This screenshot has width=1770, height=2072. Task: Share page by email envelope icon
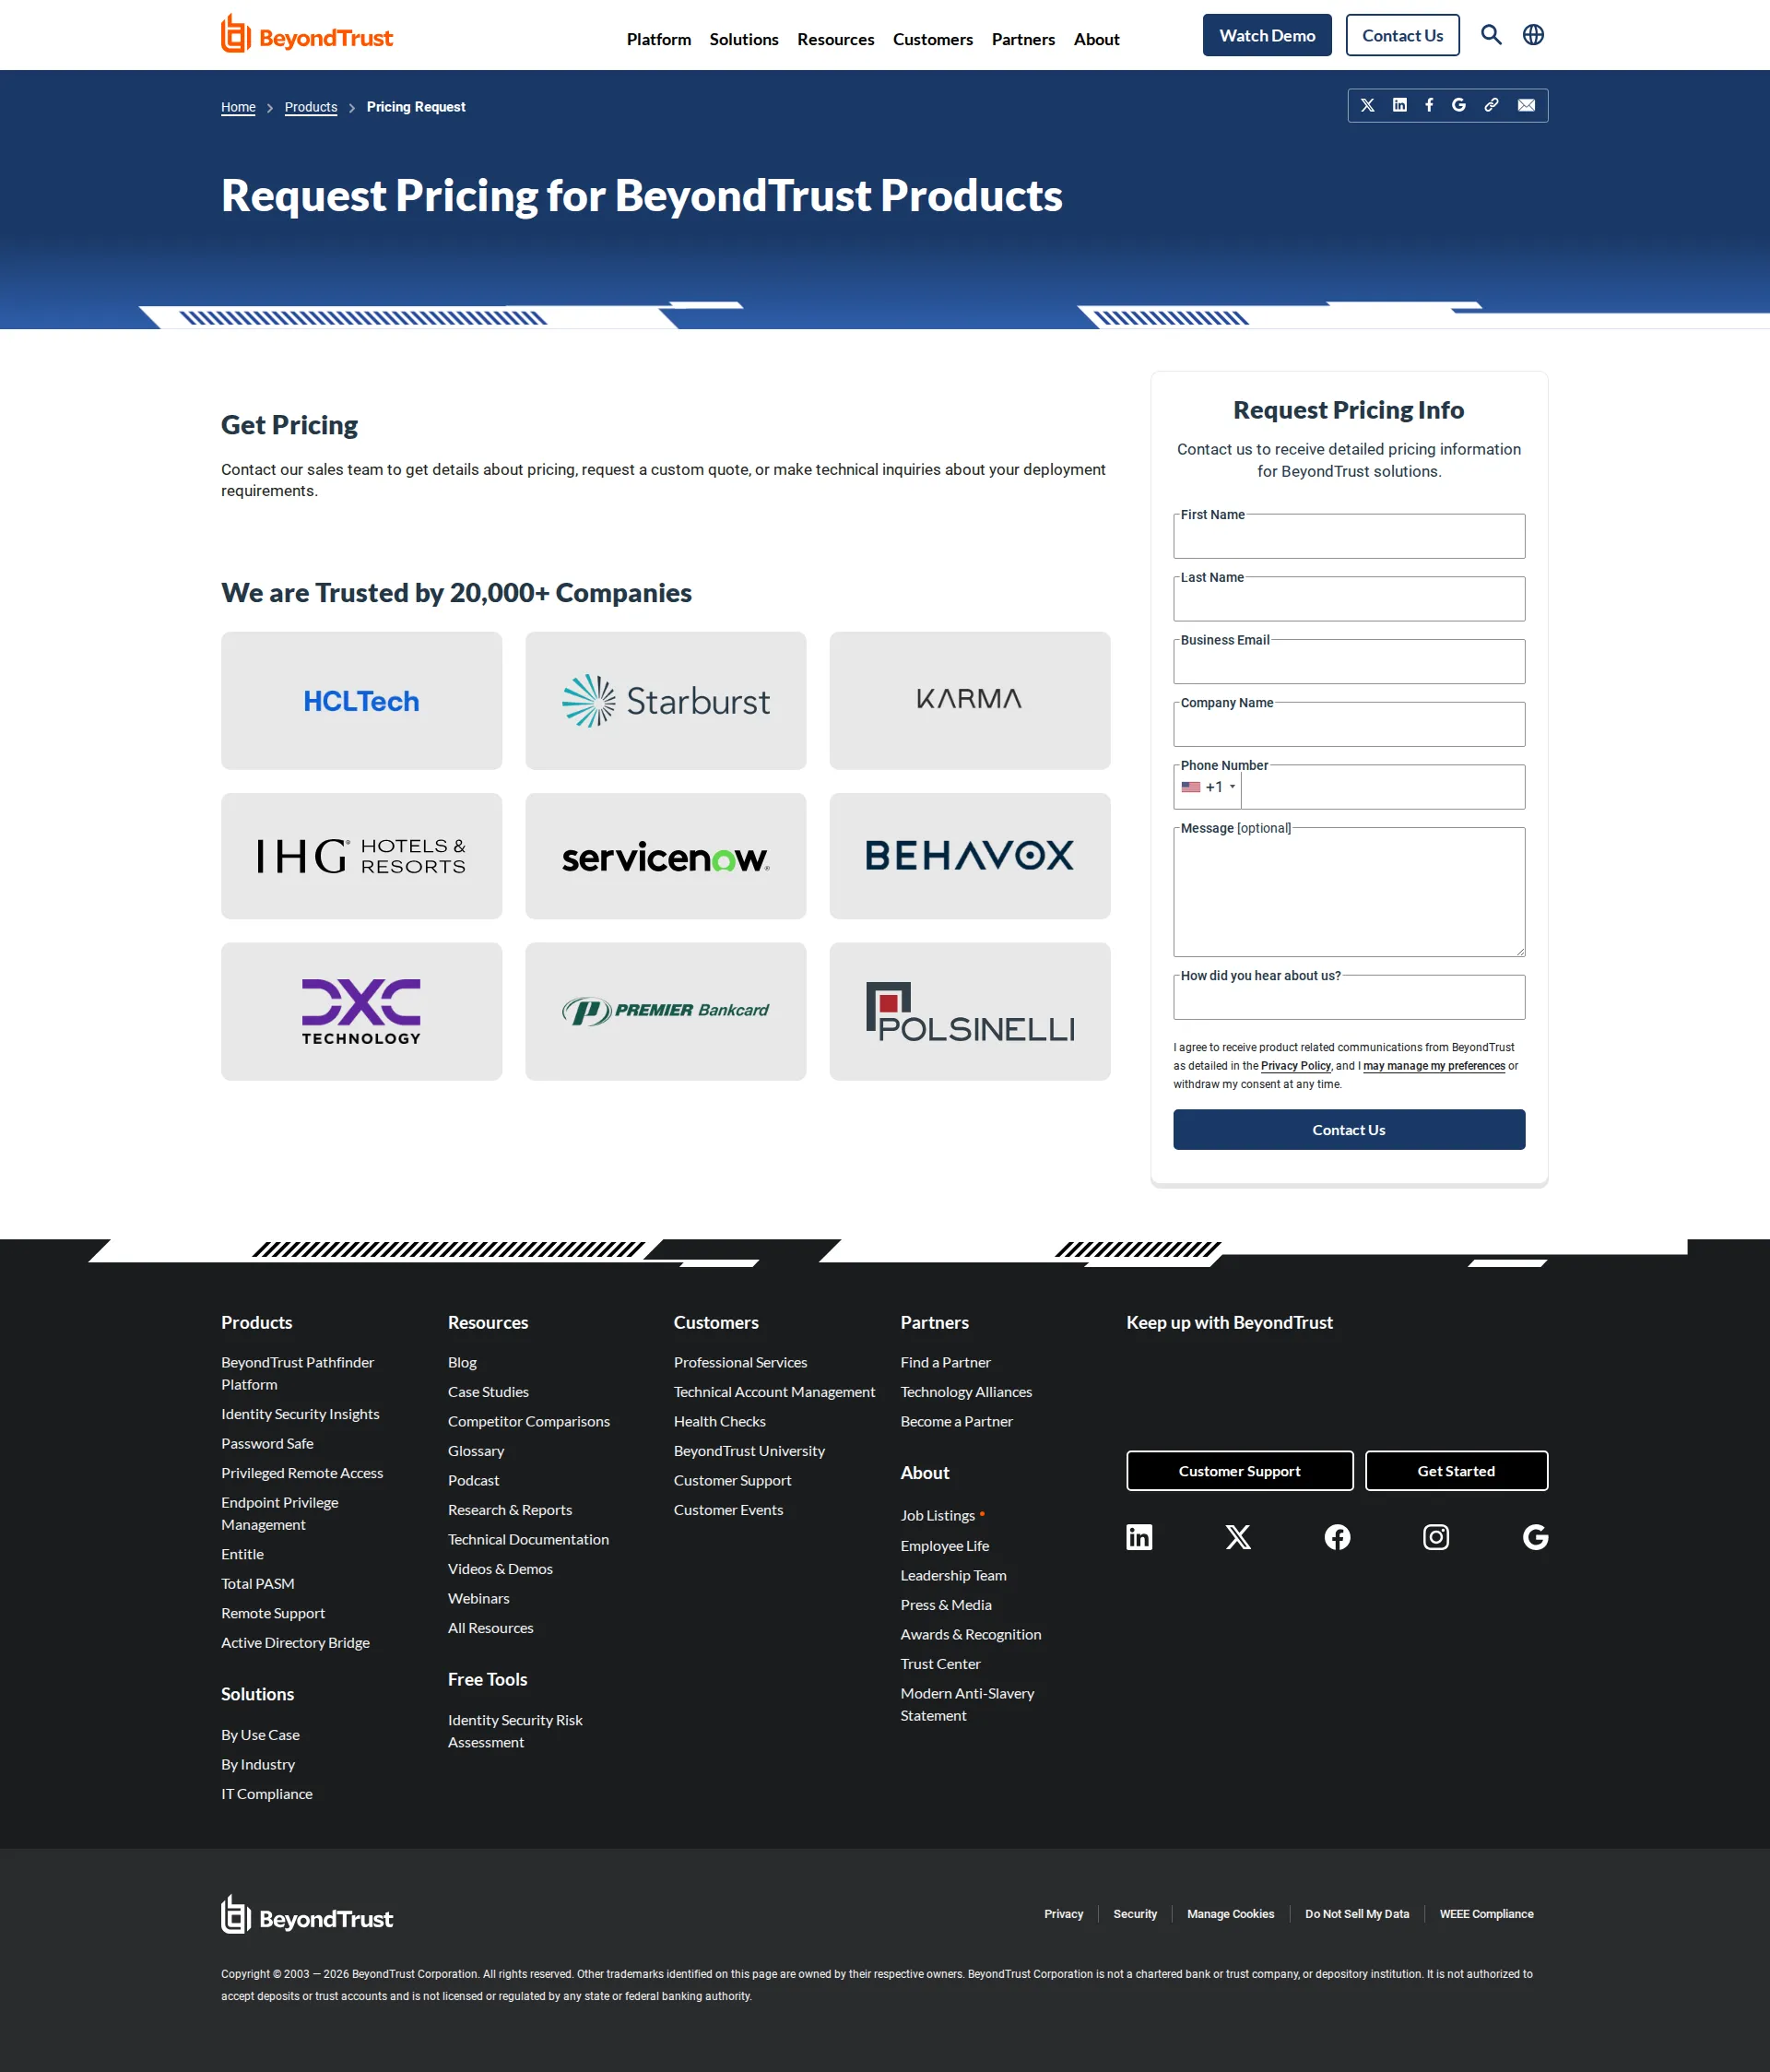coord(1525,105)
